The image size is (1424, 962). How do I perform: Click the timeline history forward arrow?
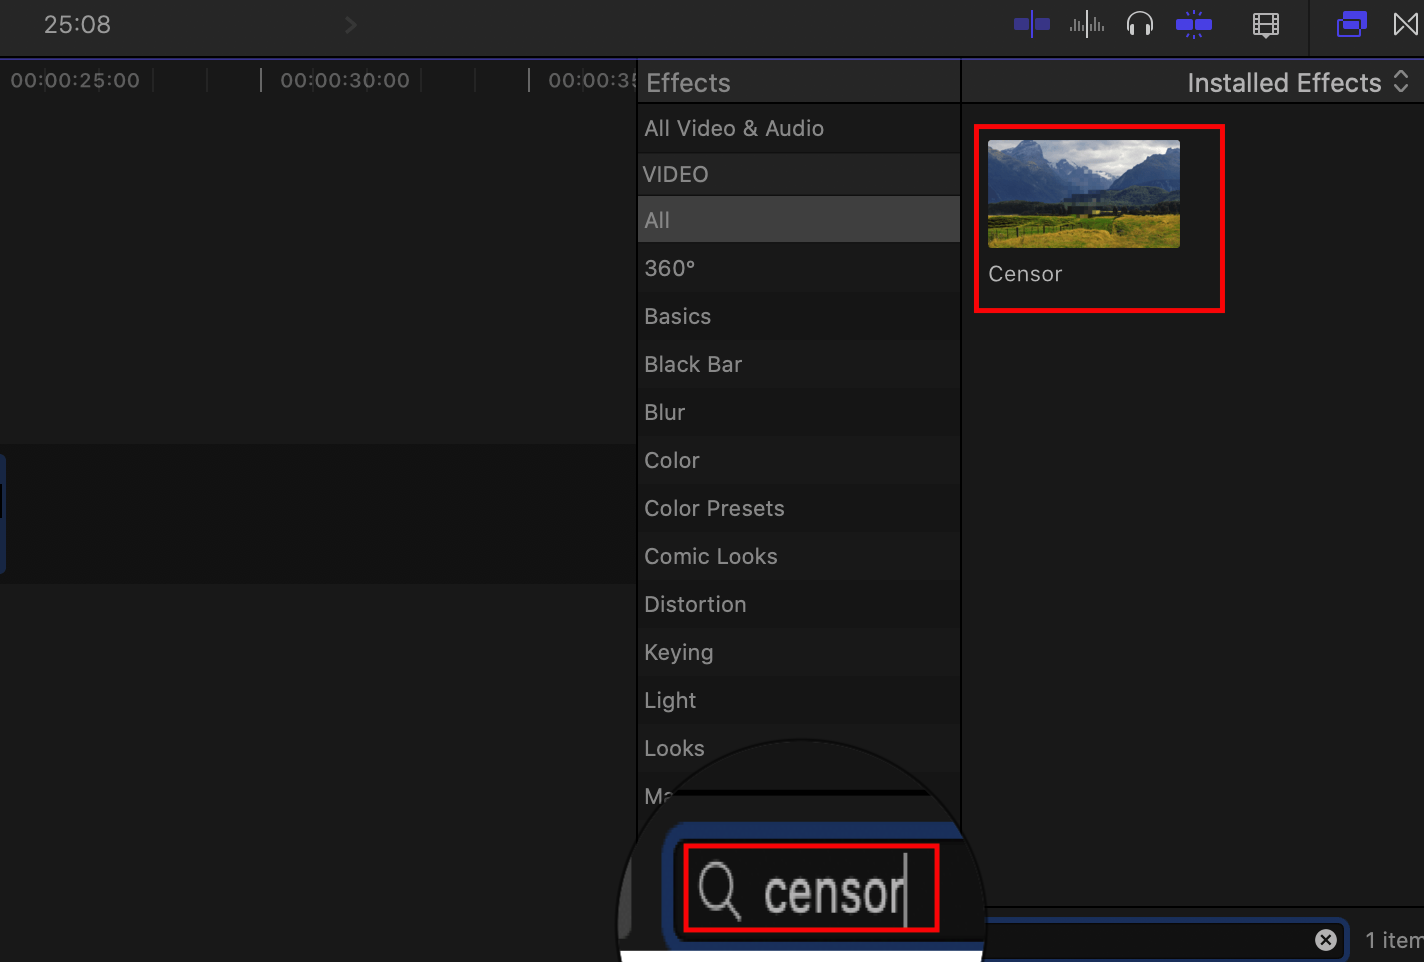[x=351, y=24]
